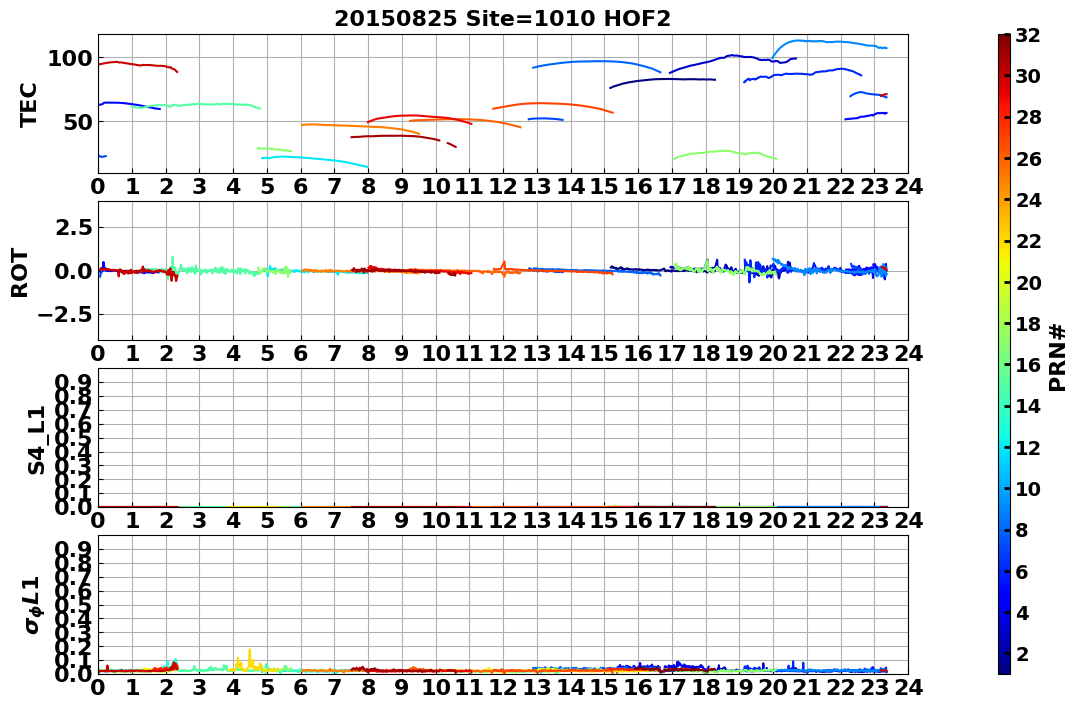Click the sigma-phi L1 y-axis label
The width and height of the screenshot is (1077, 709).
(33, 605)
